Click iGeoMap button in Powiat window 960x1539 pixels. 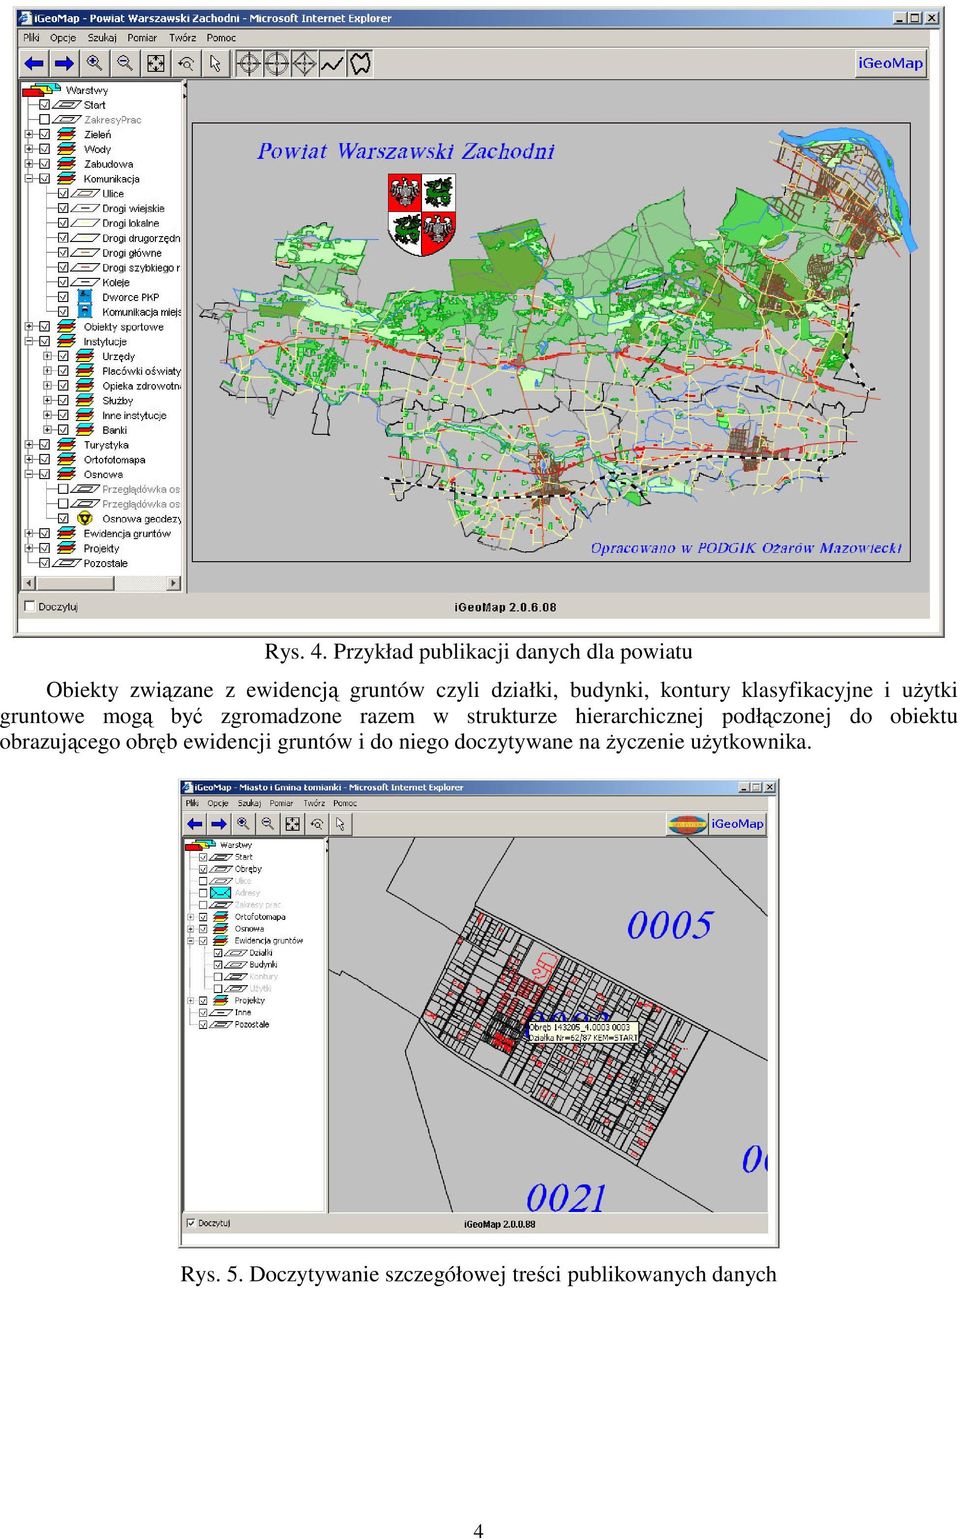tap(891, 63)
